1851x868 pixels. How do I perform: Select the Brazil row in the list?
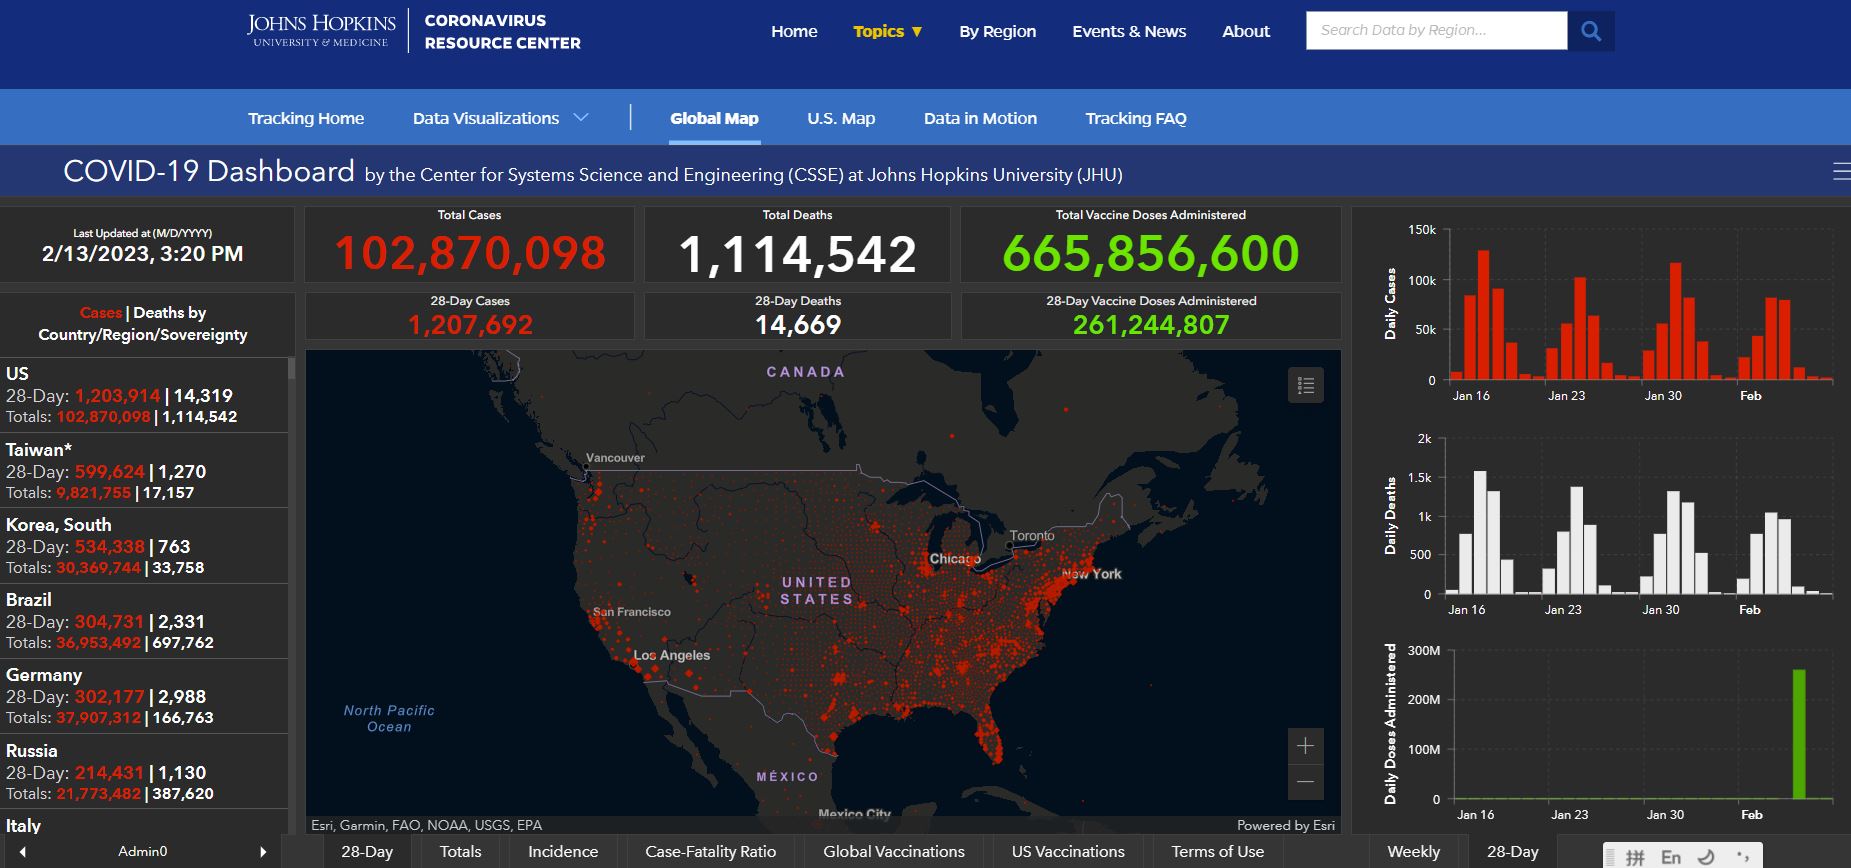click(x=144, y=621)
